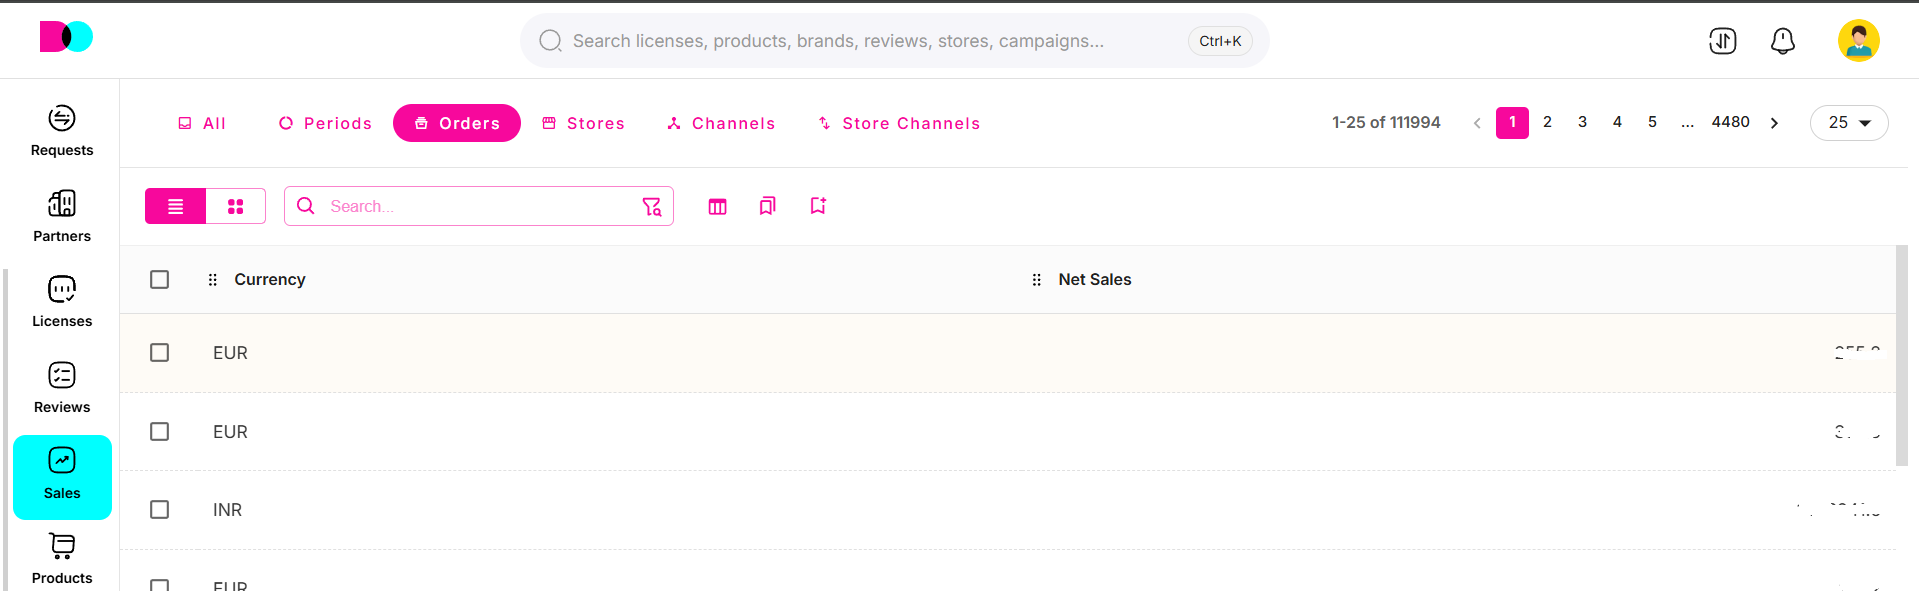1919x591 pixels.
Task: Click the table vertical scrollbar
Action: point(1902,355)
